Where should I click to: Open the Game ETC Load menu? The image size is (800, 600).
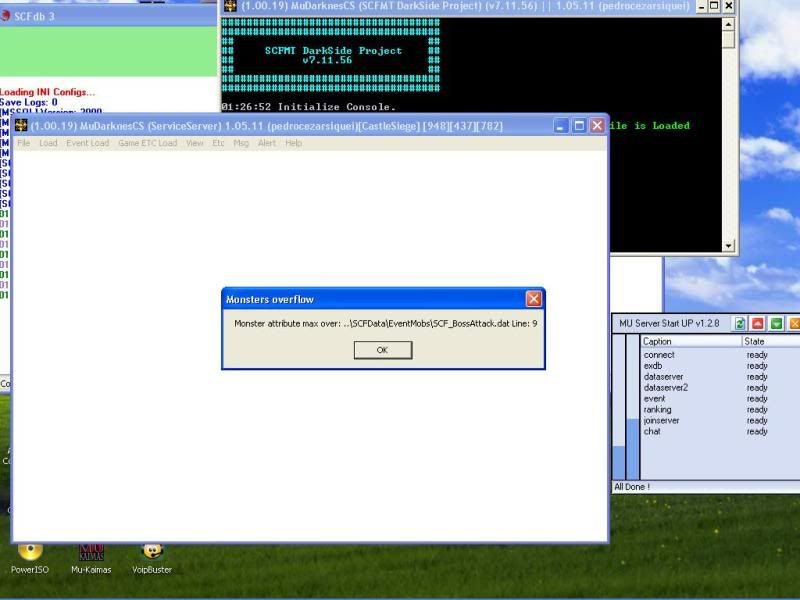coord(147,143)
